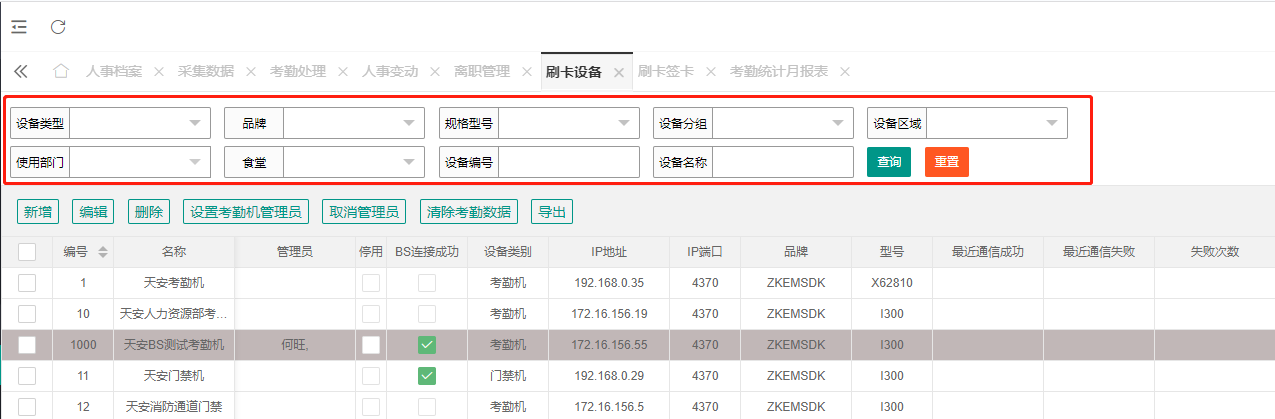Toggle BS连接成功 checkbox for 天安门禁机

click(427, 376)
